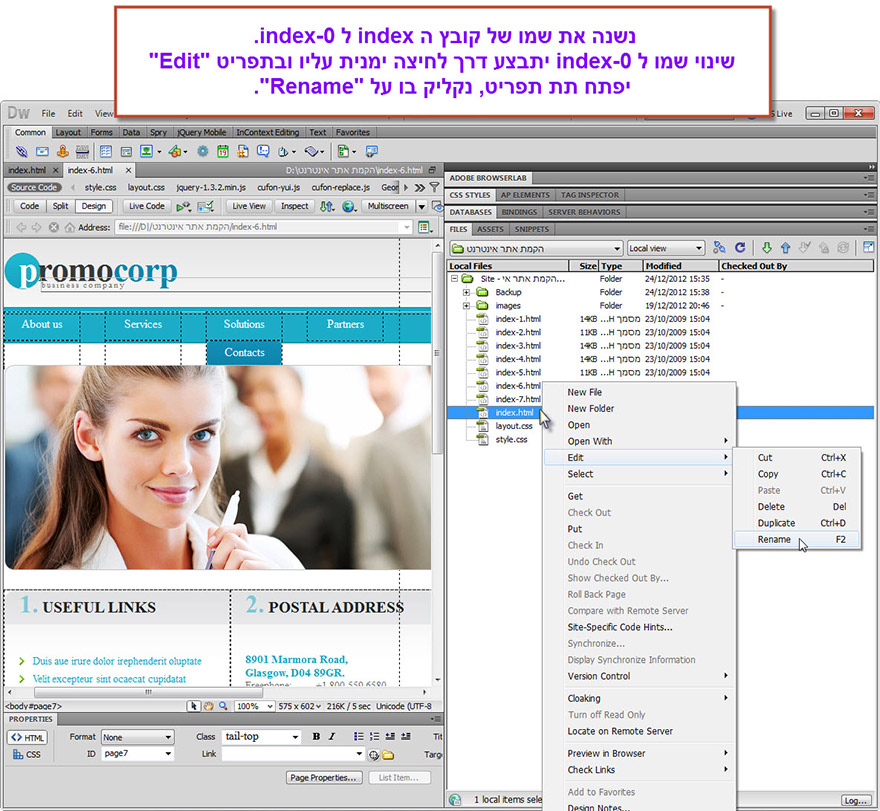Image resolution: width=880 pixels, height=811 pixels.
Task: Browse for link file with folder icon
Action: 388,754
